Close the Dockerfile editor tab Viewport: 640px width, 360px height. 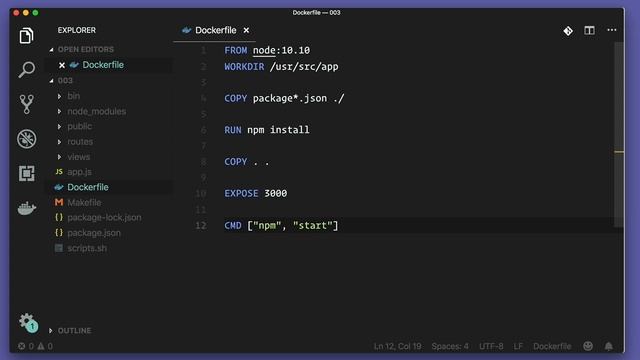(246, 30)
